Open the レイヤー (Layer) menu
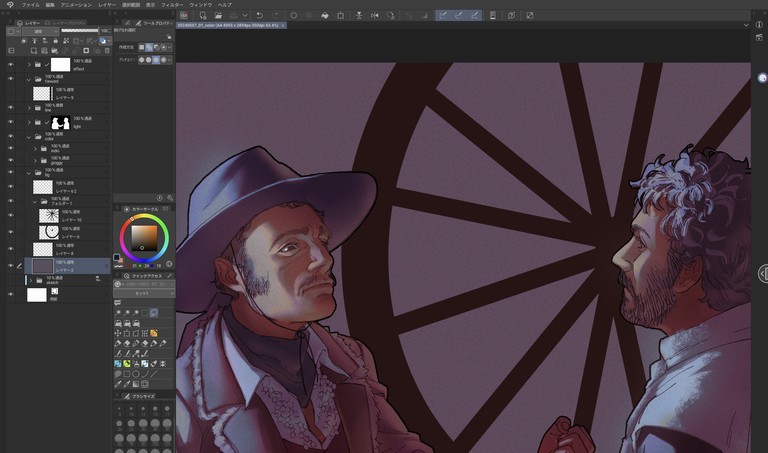This screenshot has width=768, height=453. pos(107,4)
